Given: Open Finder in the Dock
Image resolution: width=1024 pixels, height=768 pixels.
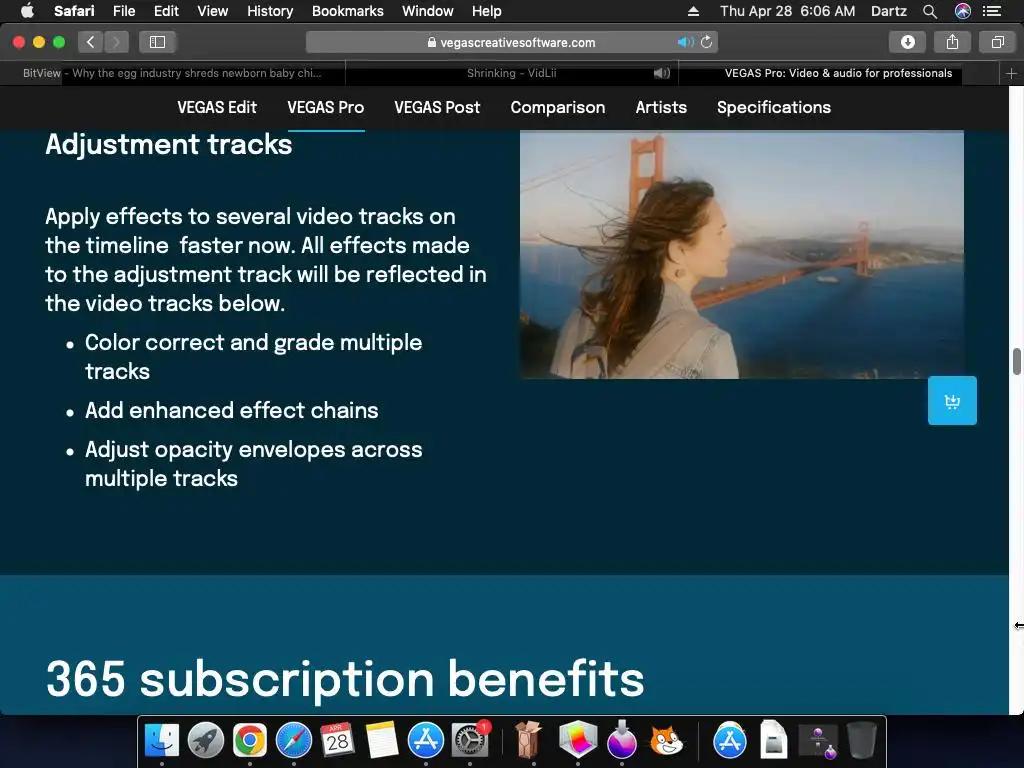Looking at the screenshot, I should coord(161,740).
